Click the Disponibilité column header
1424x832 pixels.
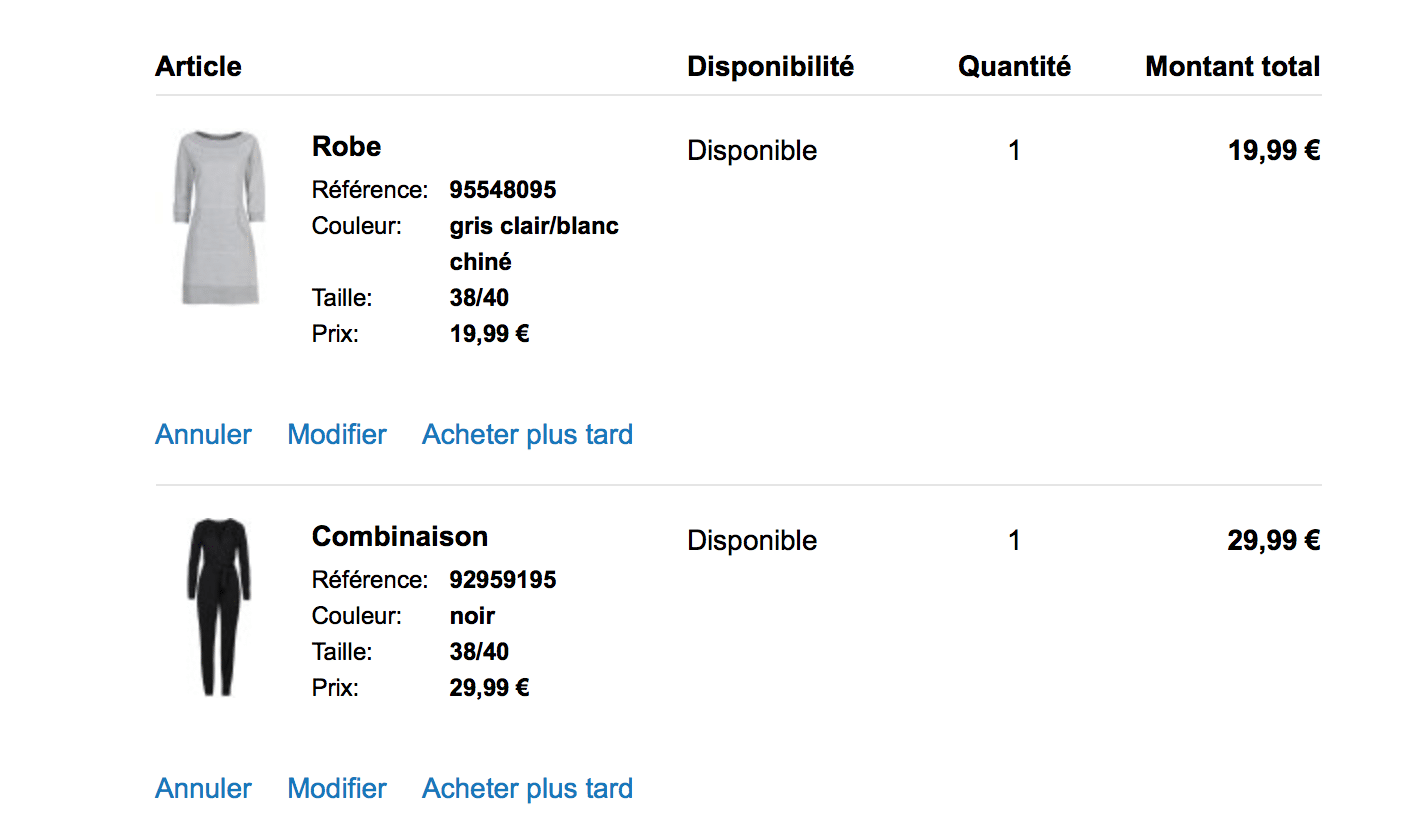pyautogui.click(x=770, y=67)
